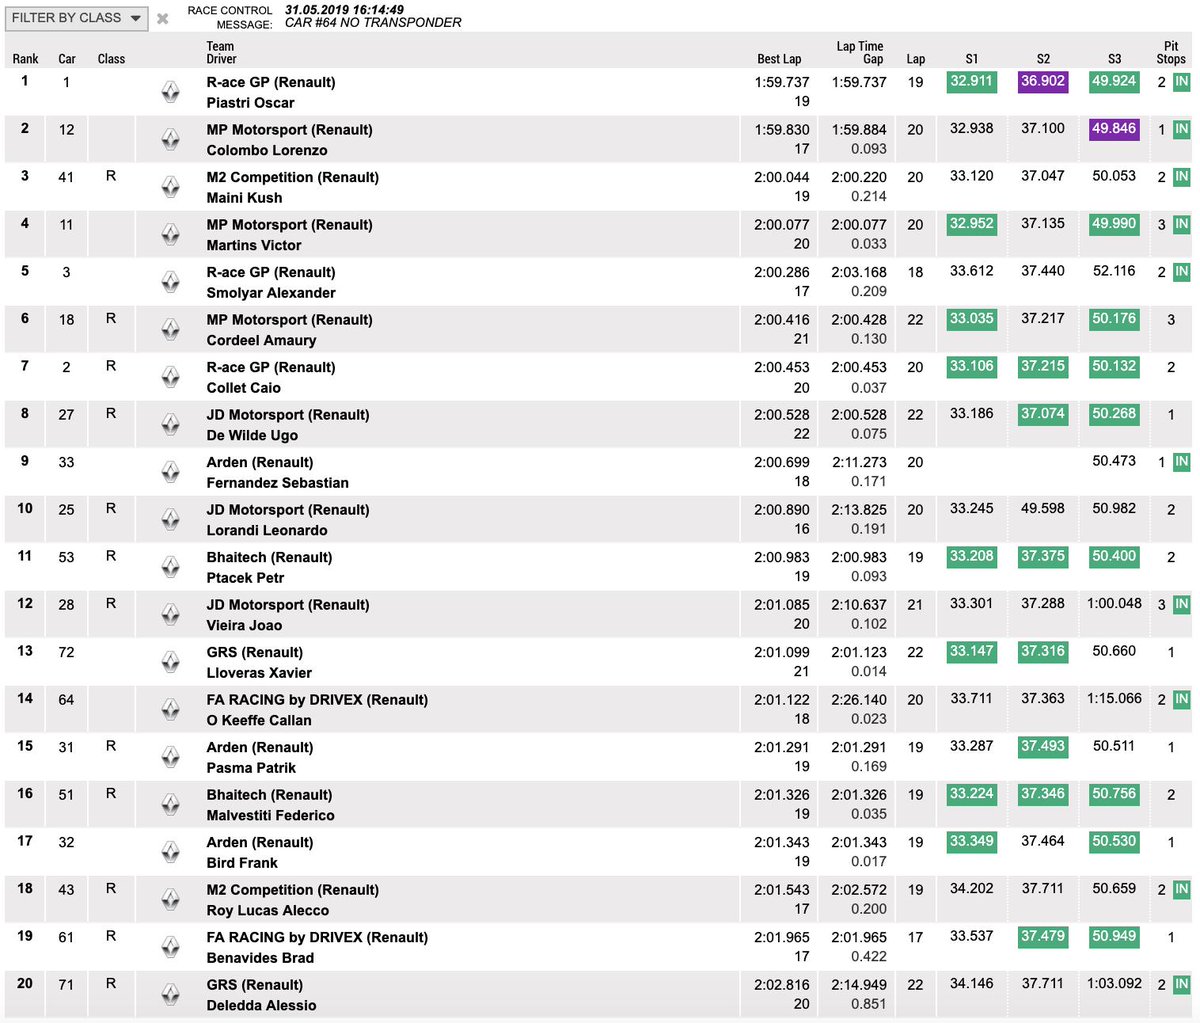1200x1023 pixels.
Task: Click the Renault logo in Vieira Joao row
Action: (171, 615)
